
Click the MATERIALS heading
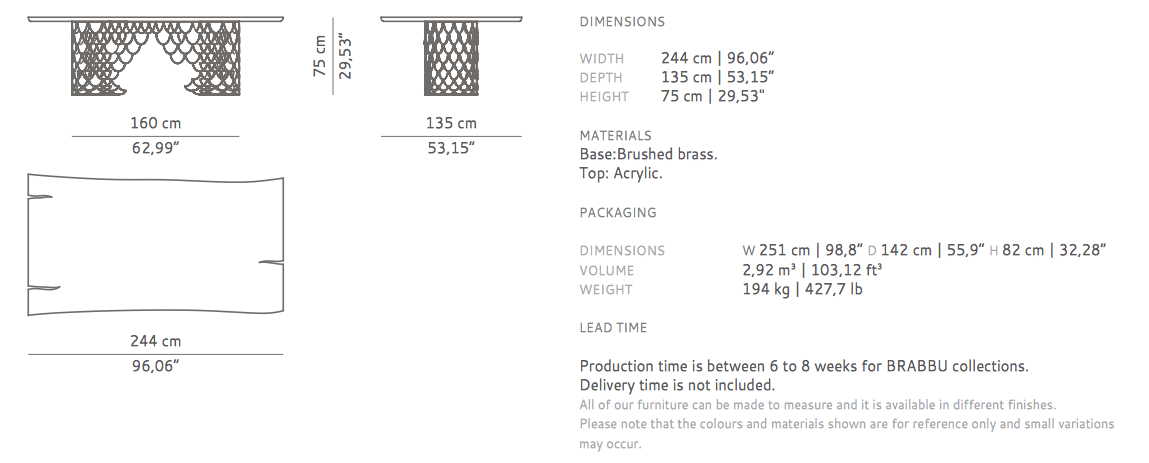[616, 136]
